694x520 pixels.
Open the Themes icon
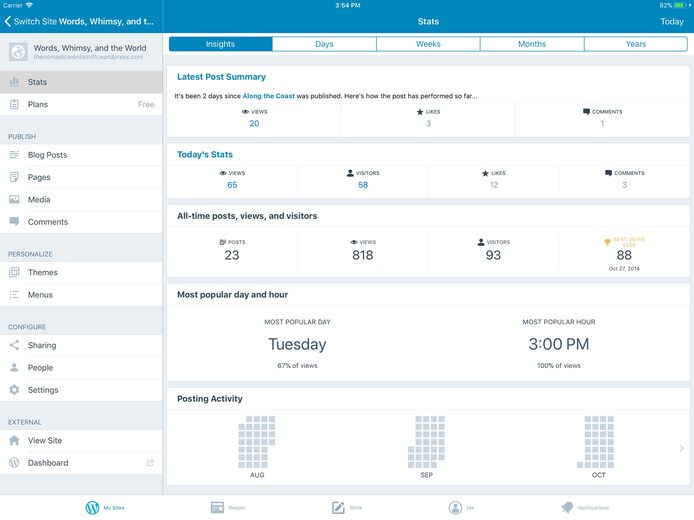tap(14, 272)
